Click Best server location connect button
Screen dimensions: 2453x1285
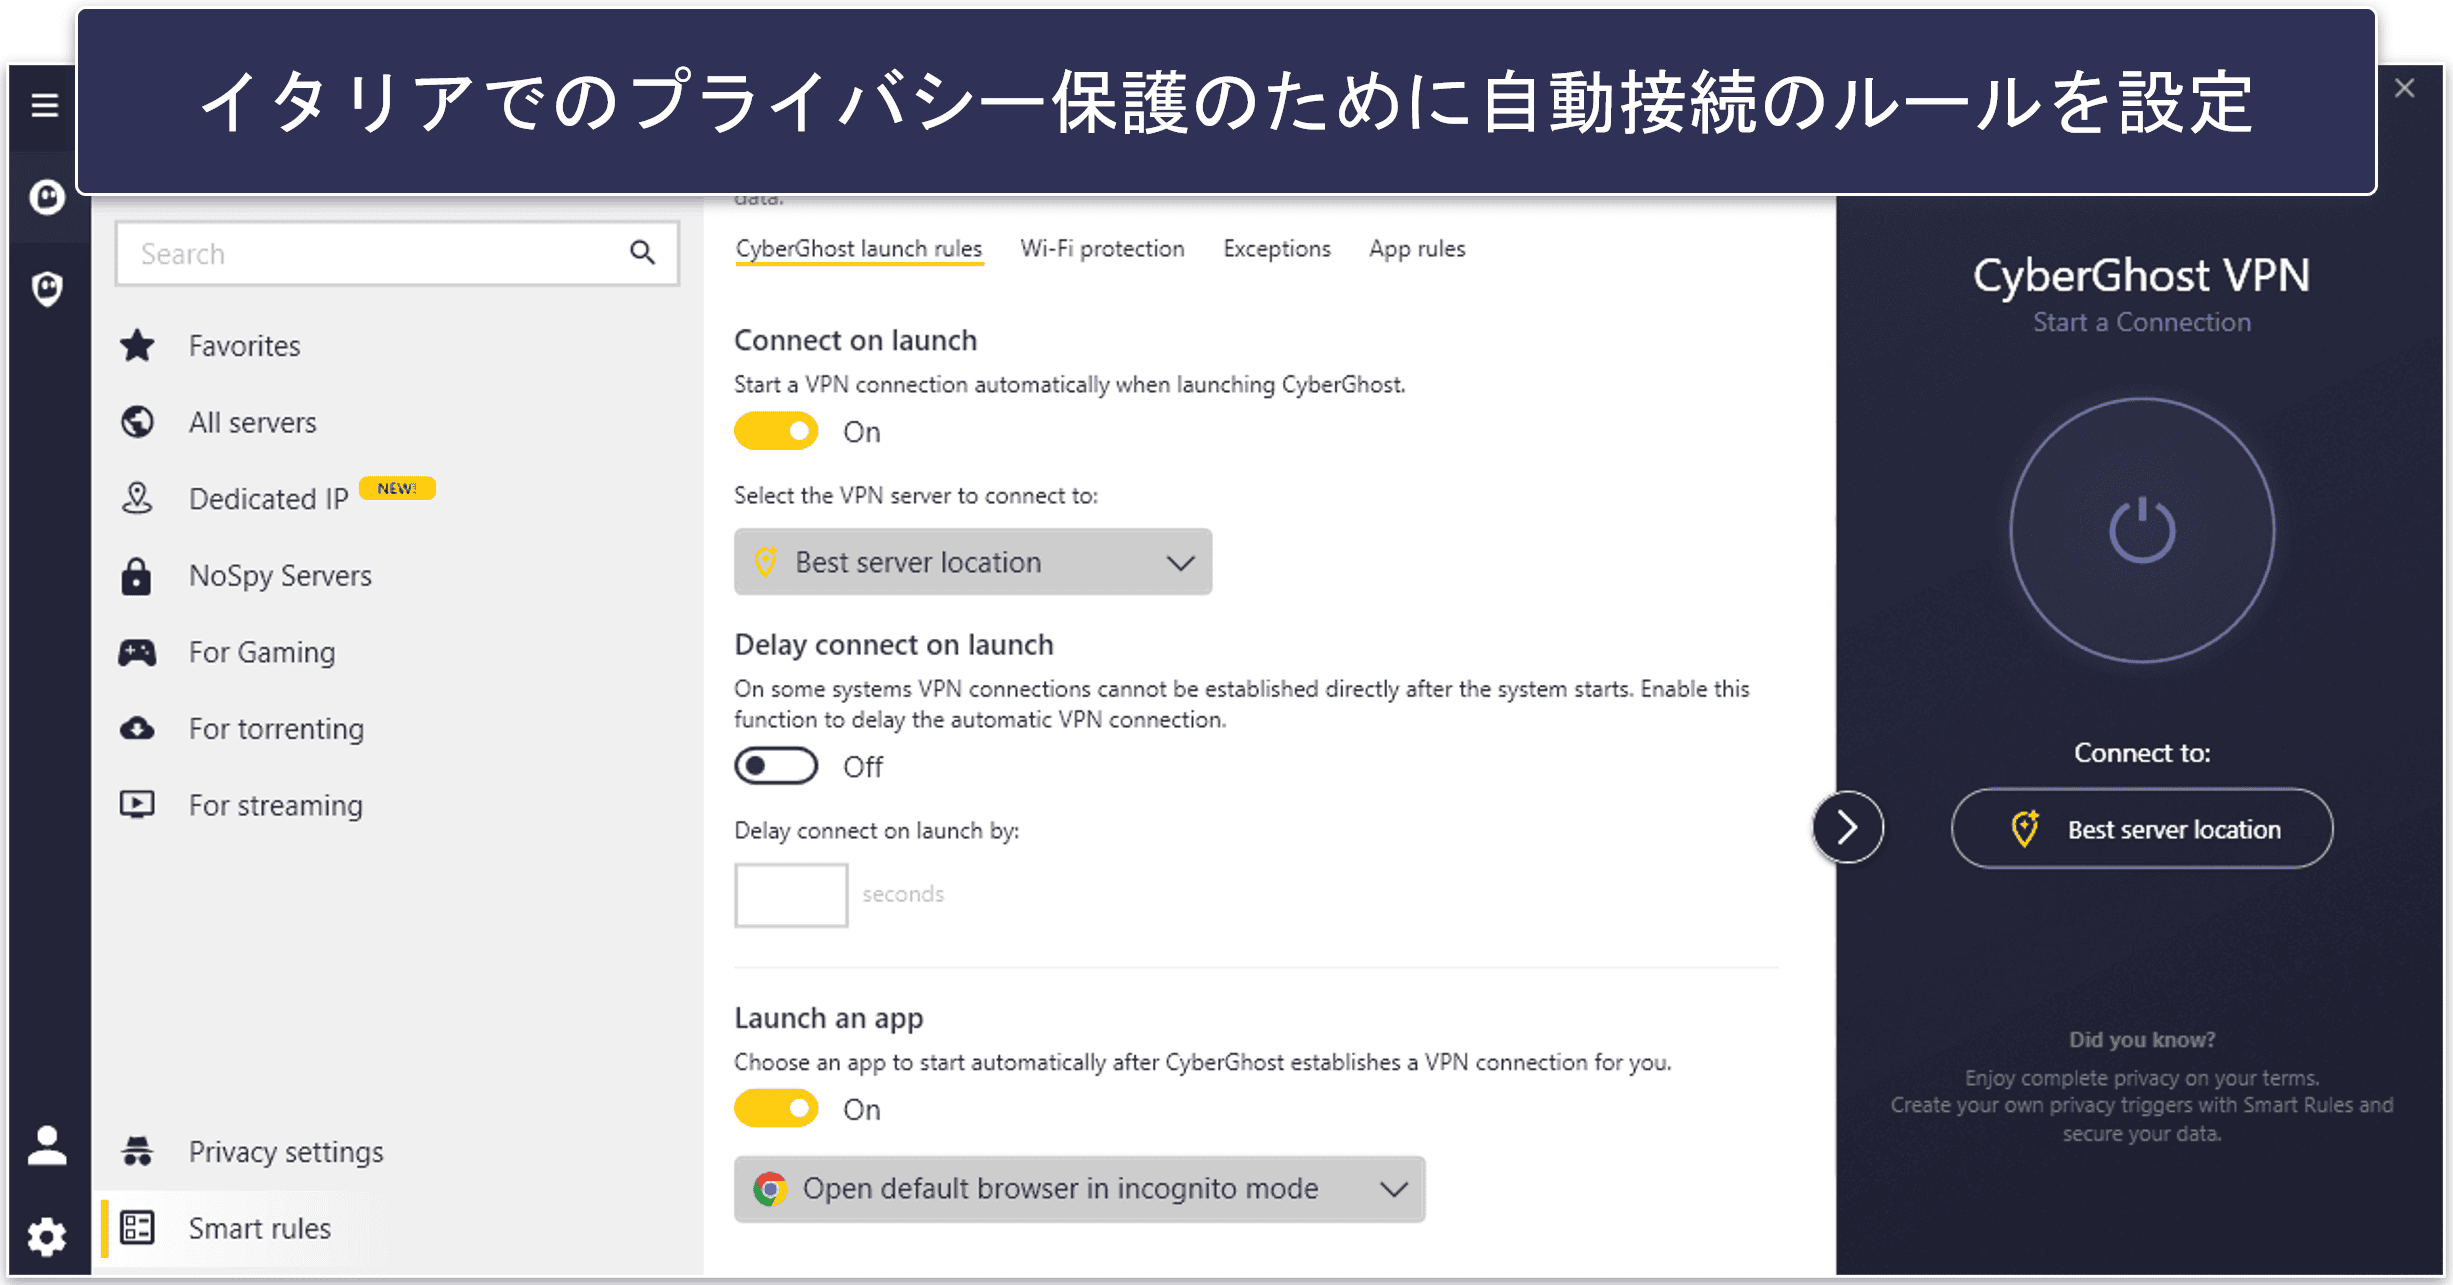tap(2142, 828)
